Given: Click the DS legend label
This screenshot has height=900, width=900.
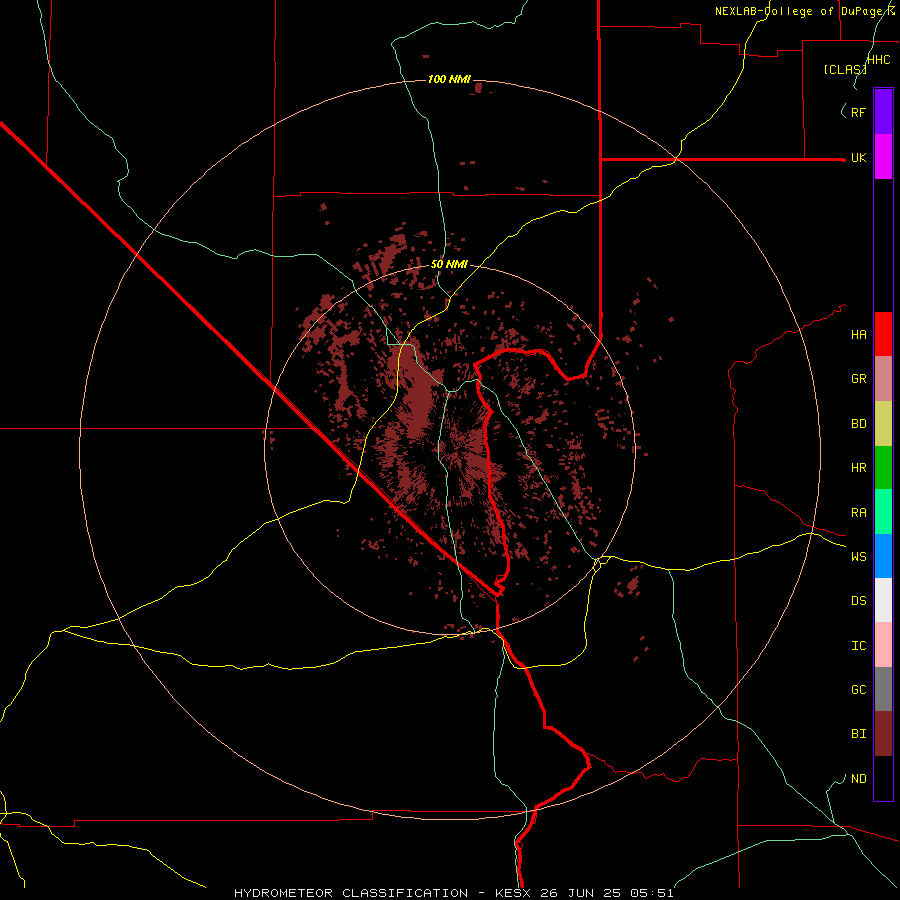Looking at the screenshot, I should (858, 601).
